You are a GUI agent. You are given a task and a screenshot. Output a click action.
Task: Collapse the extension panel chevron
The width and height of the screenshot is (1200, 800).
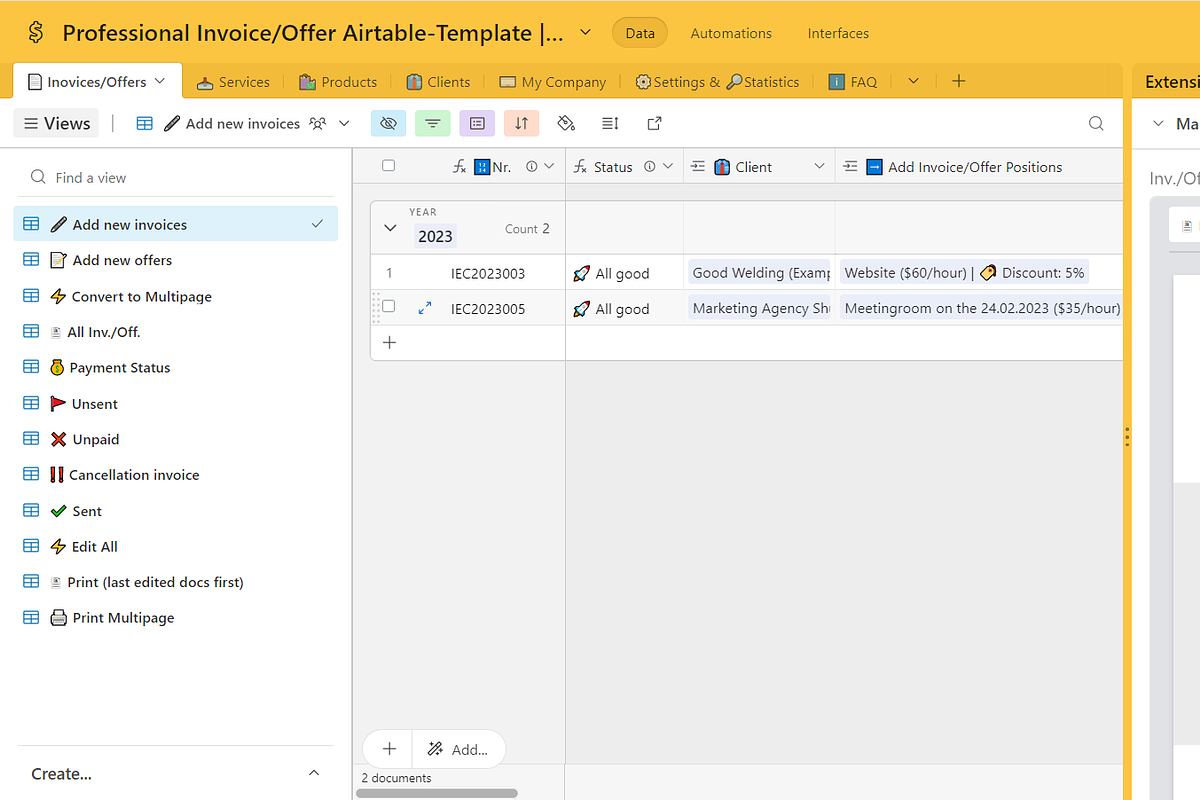[1159, 123]
